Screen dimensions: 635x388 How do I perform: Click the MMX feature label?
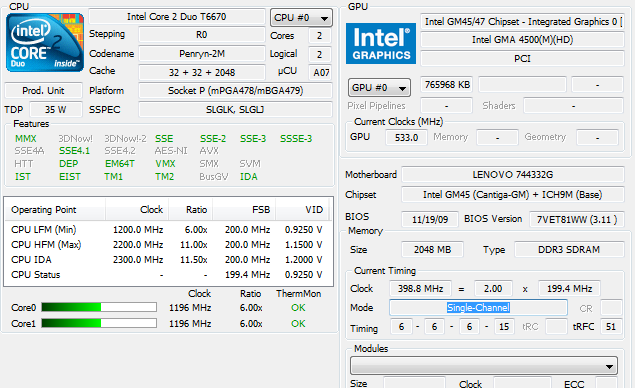26,139
